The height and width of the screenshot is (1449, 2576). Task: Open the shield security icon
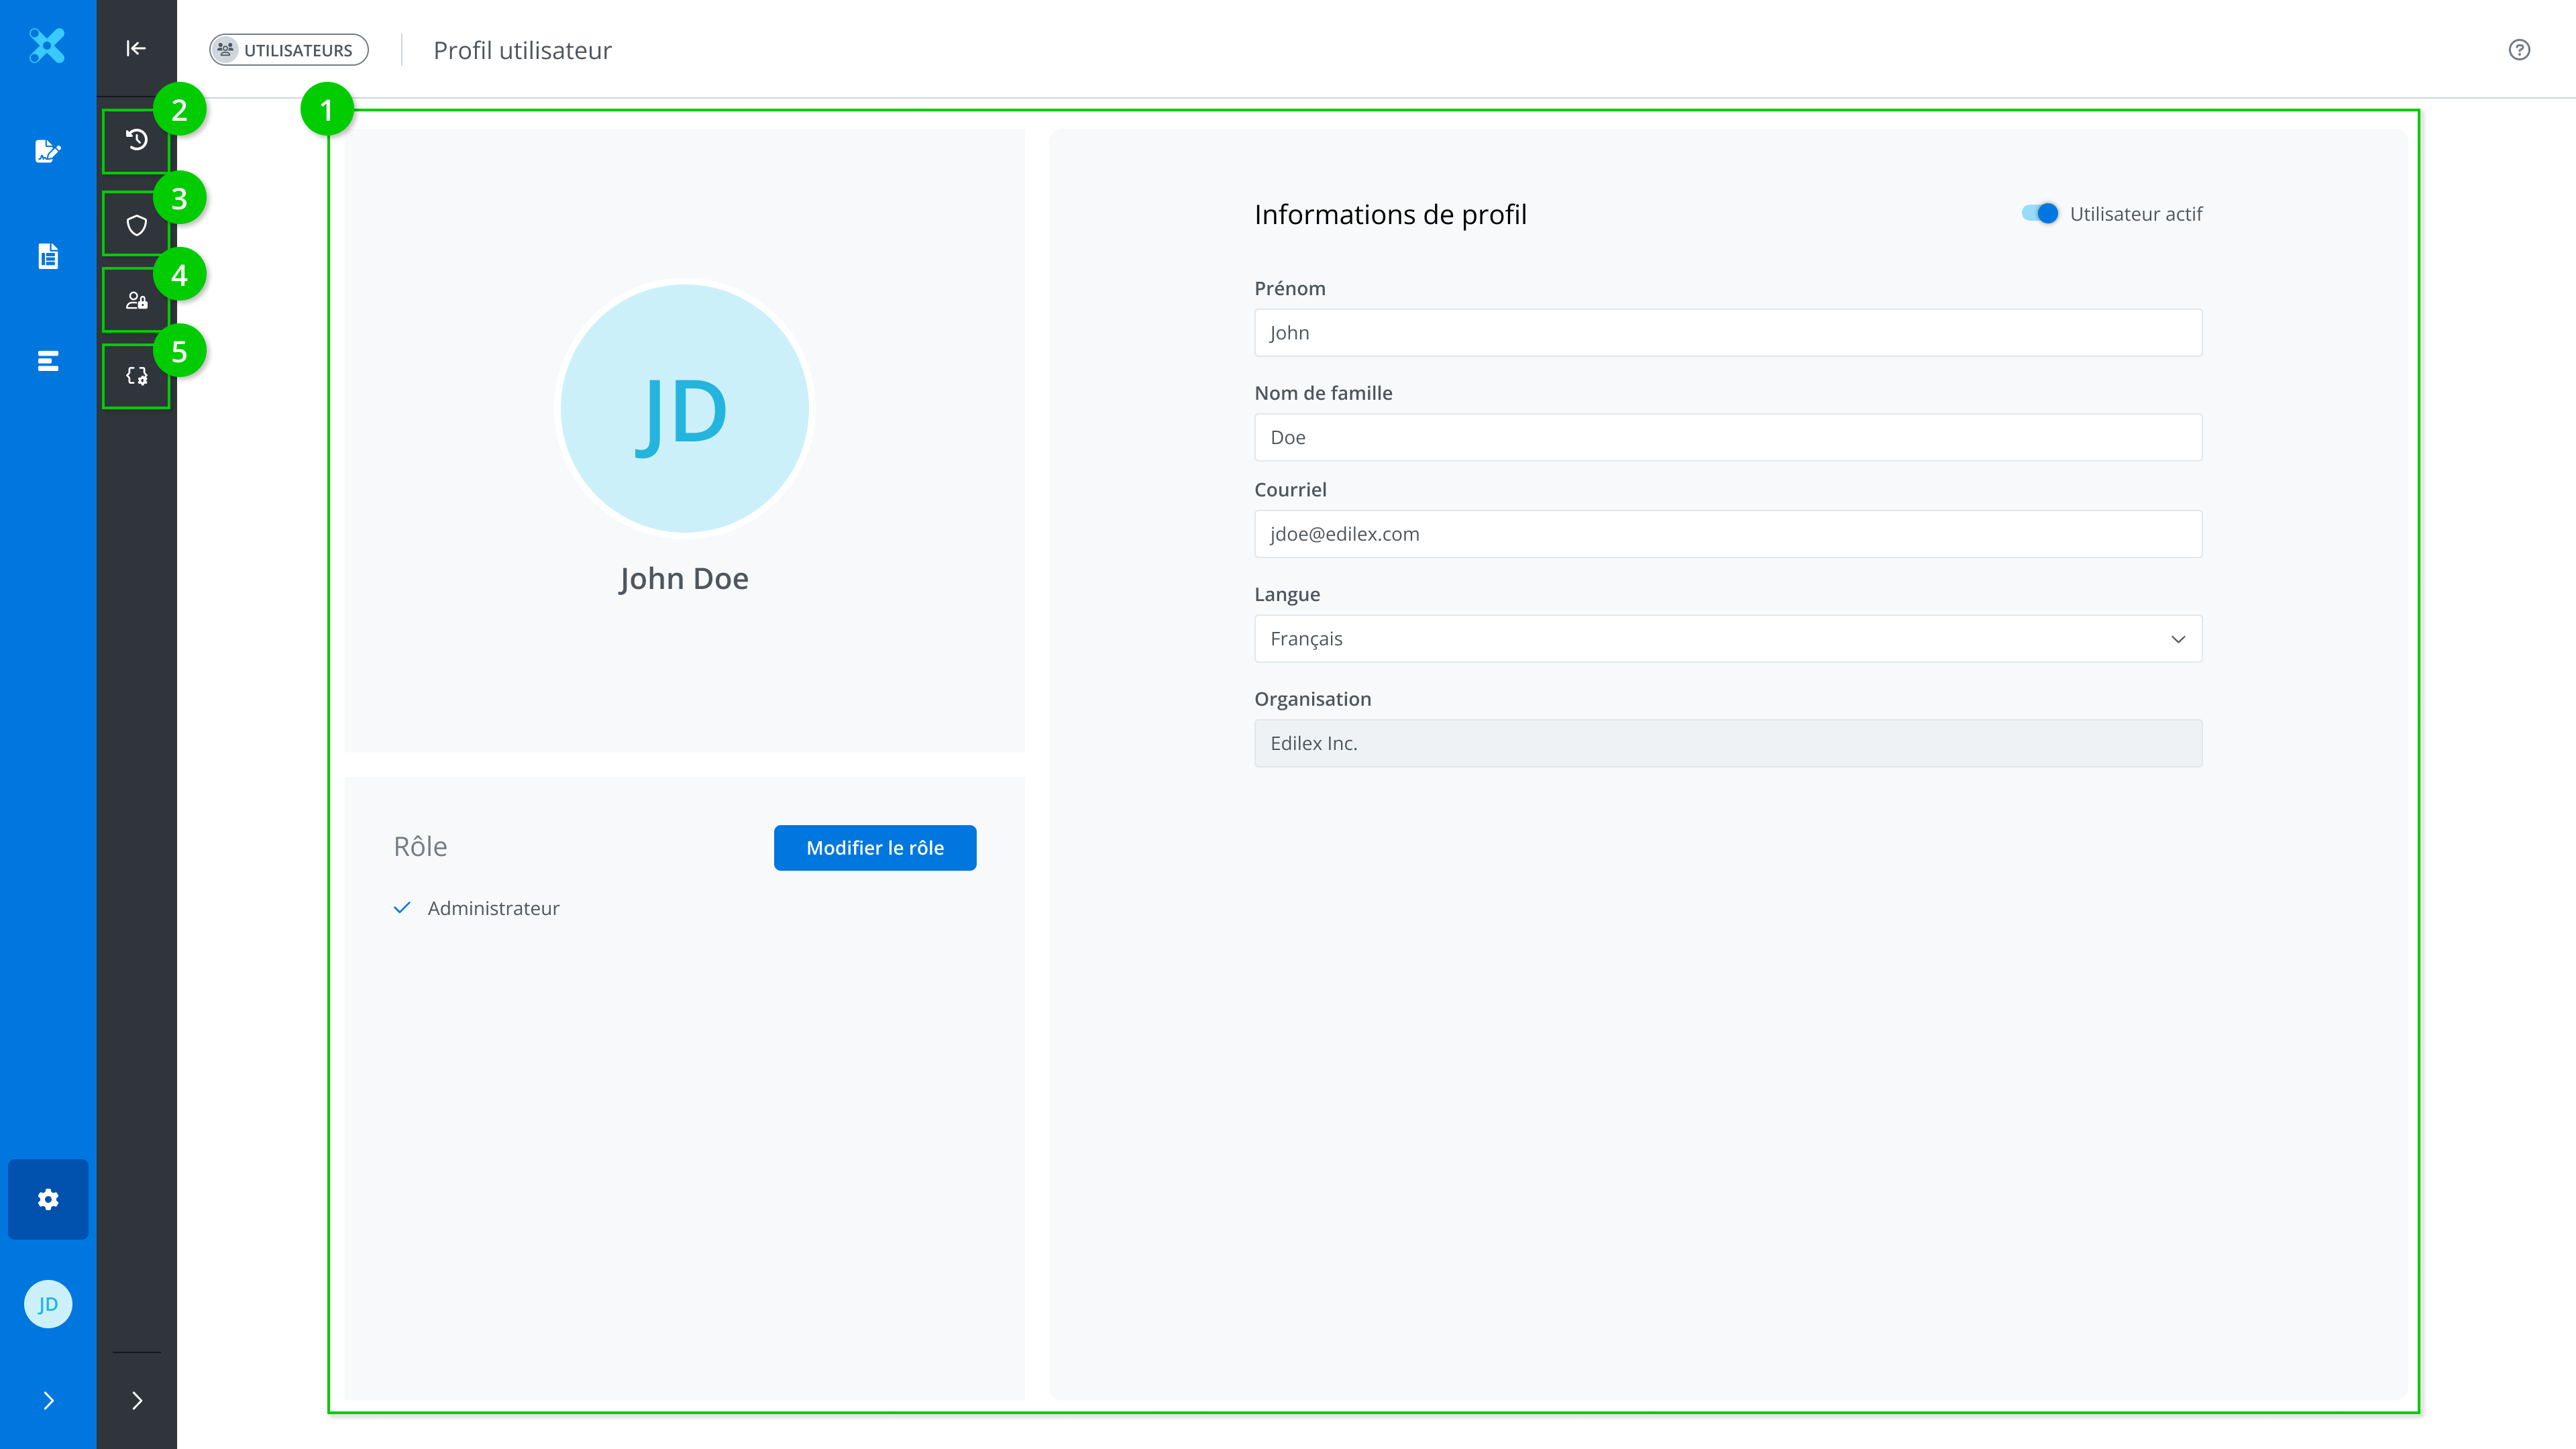point(137,225)
